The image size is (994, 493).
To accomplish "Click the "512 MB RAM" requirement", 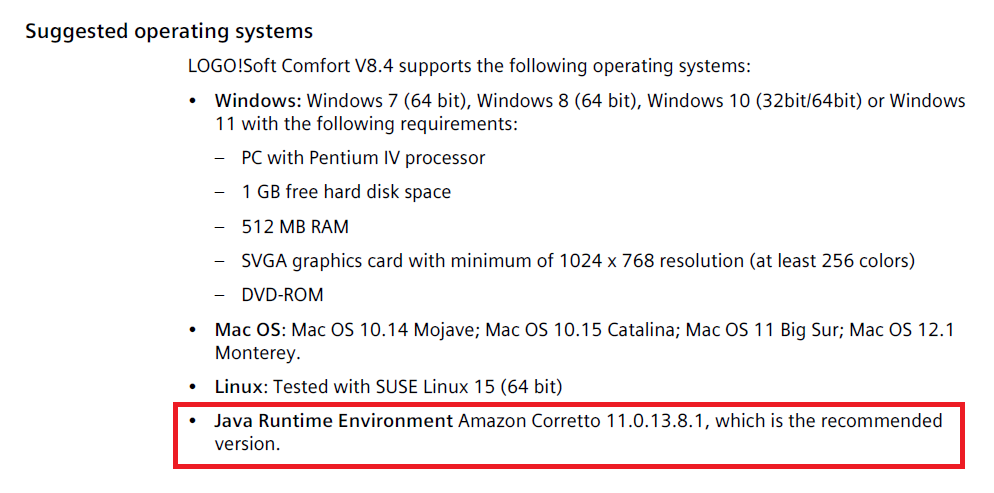I will coord(295,227).
